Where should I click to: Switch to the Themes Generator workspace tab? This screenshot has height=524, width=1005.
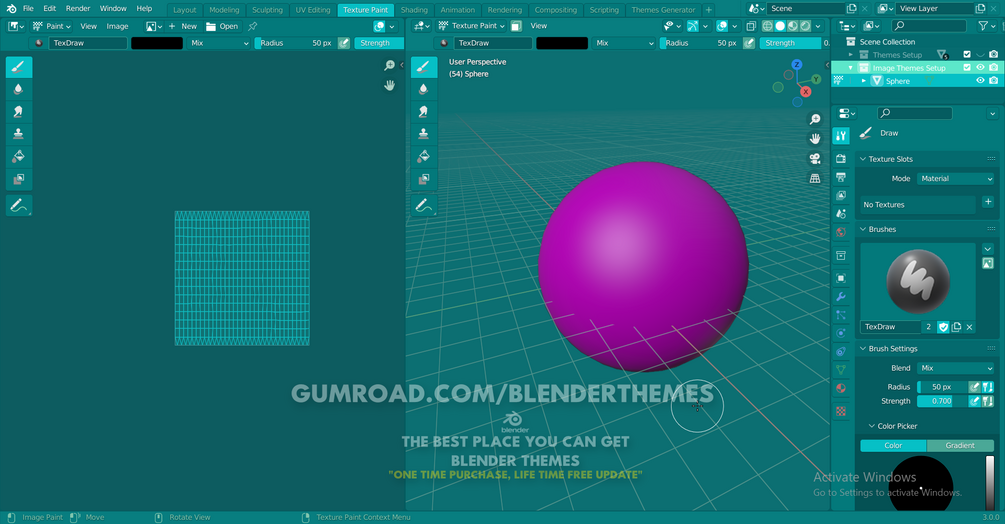[x=663, y=10]
